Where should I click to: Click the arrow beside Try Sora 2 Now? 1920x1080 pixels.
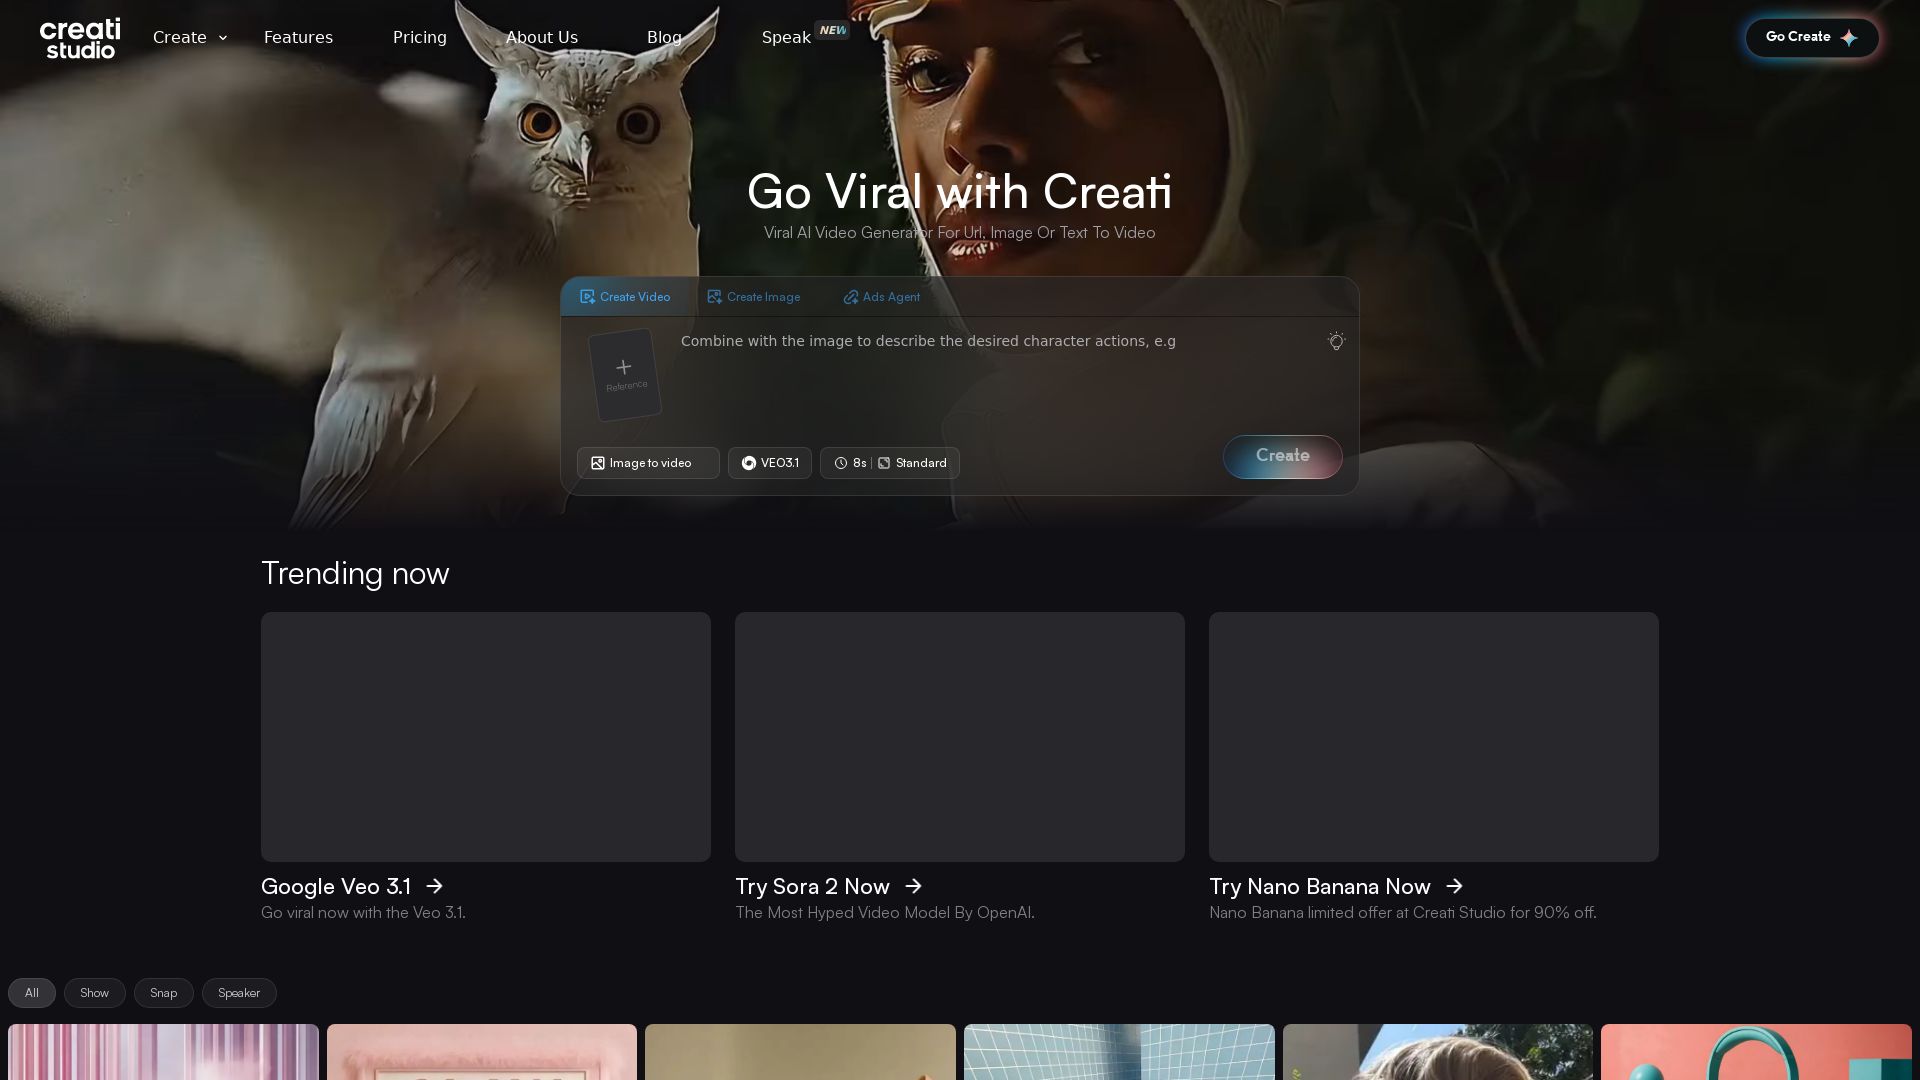[x=913, y=886]
